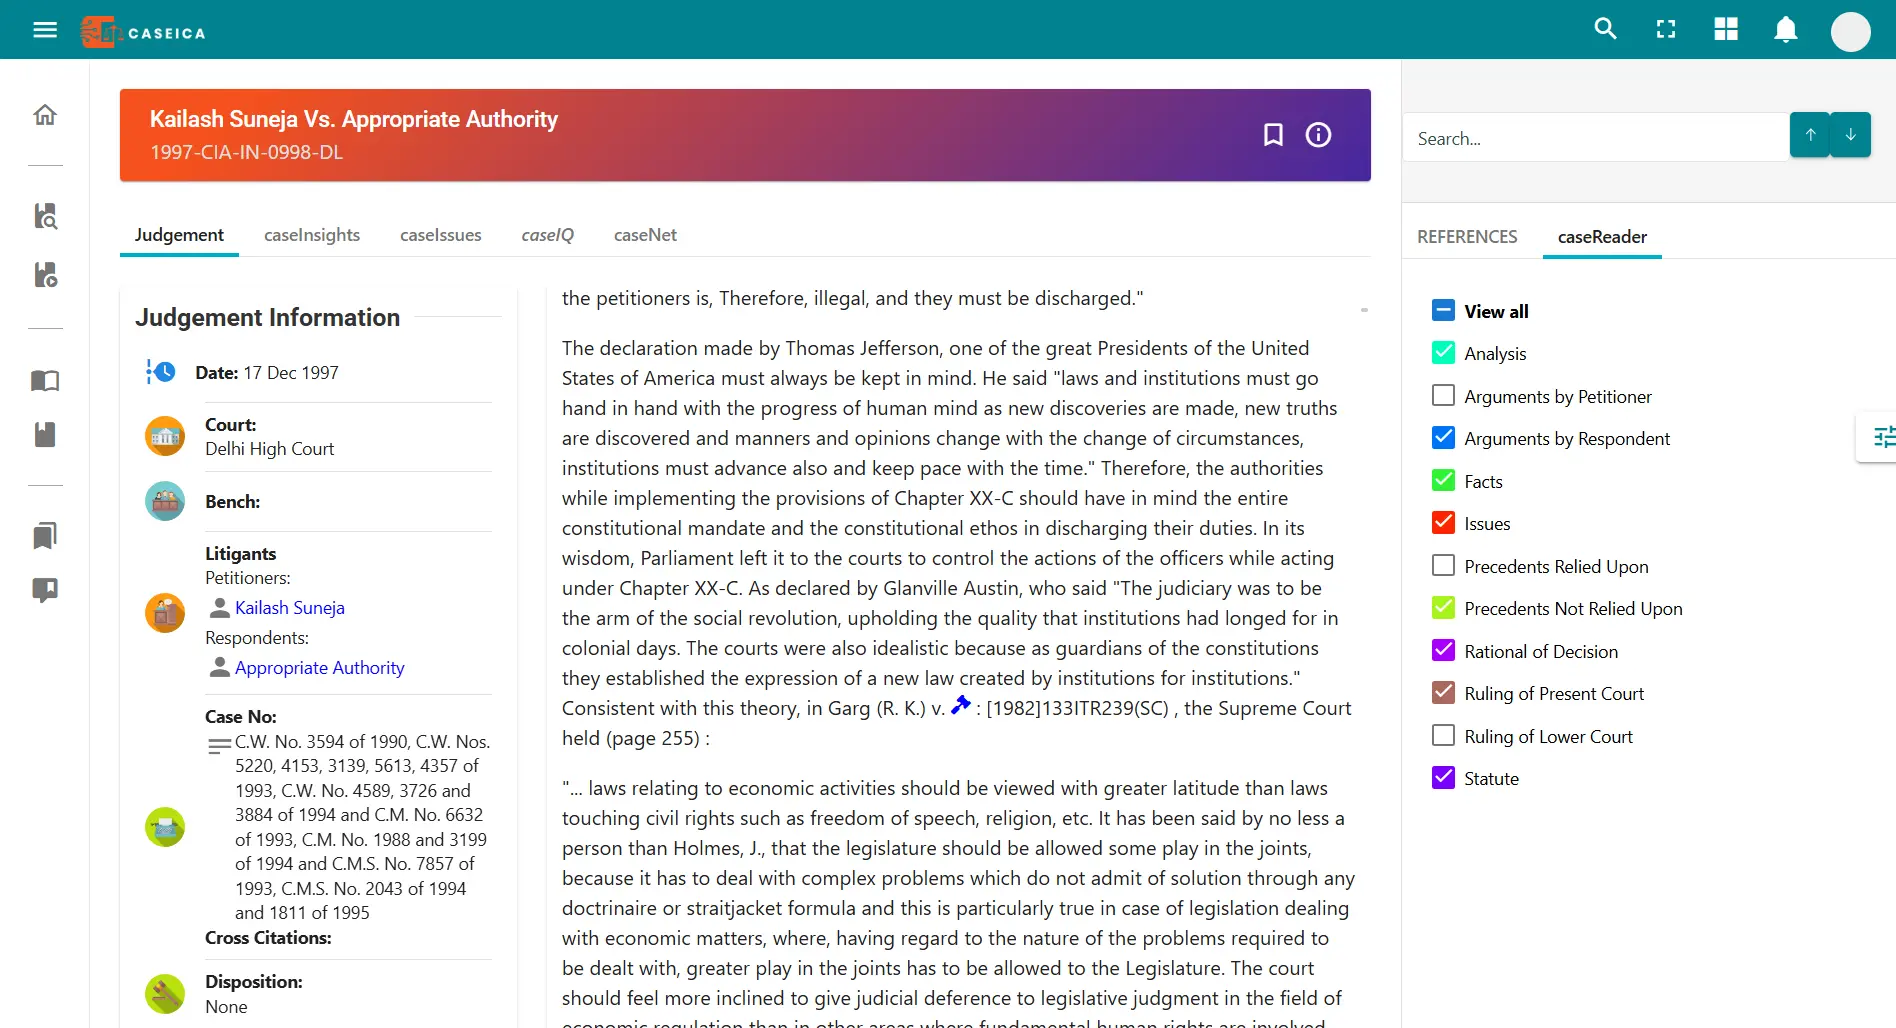Open the caseNet tab

[645, 235]
